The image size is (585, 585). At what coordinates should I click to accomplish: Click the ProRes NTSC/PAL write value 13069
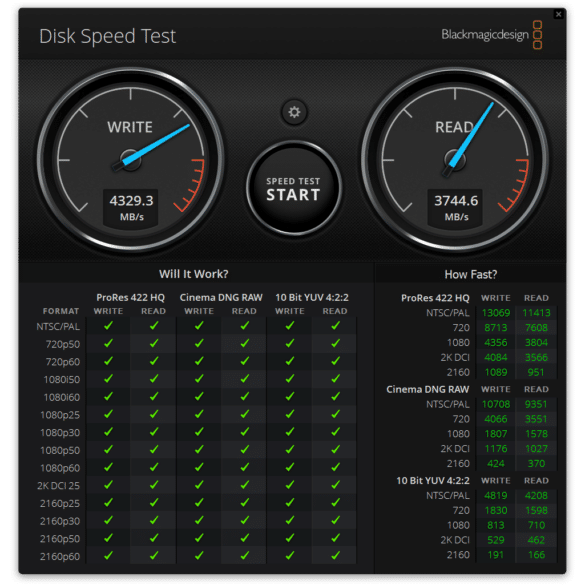(495, 313)
